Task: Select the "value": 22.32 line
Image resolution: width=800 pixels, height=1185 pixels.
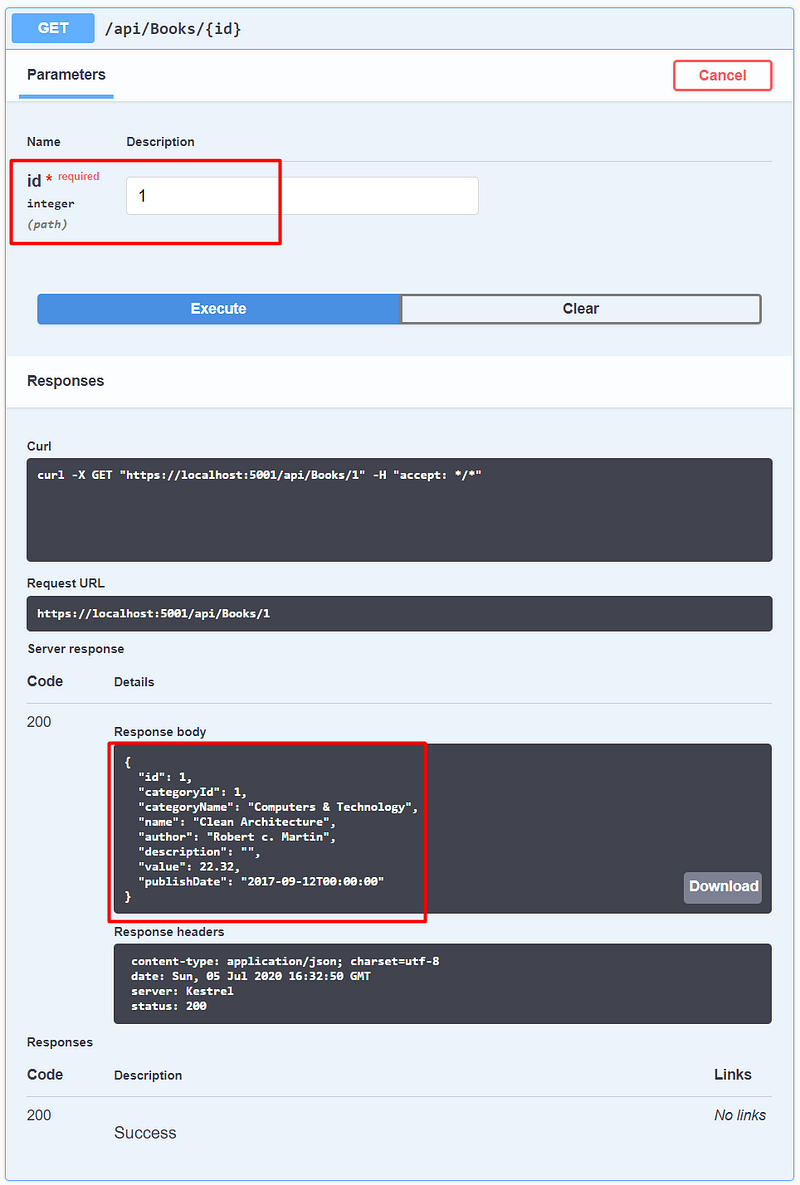Action: point(189,867)
